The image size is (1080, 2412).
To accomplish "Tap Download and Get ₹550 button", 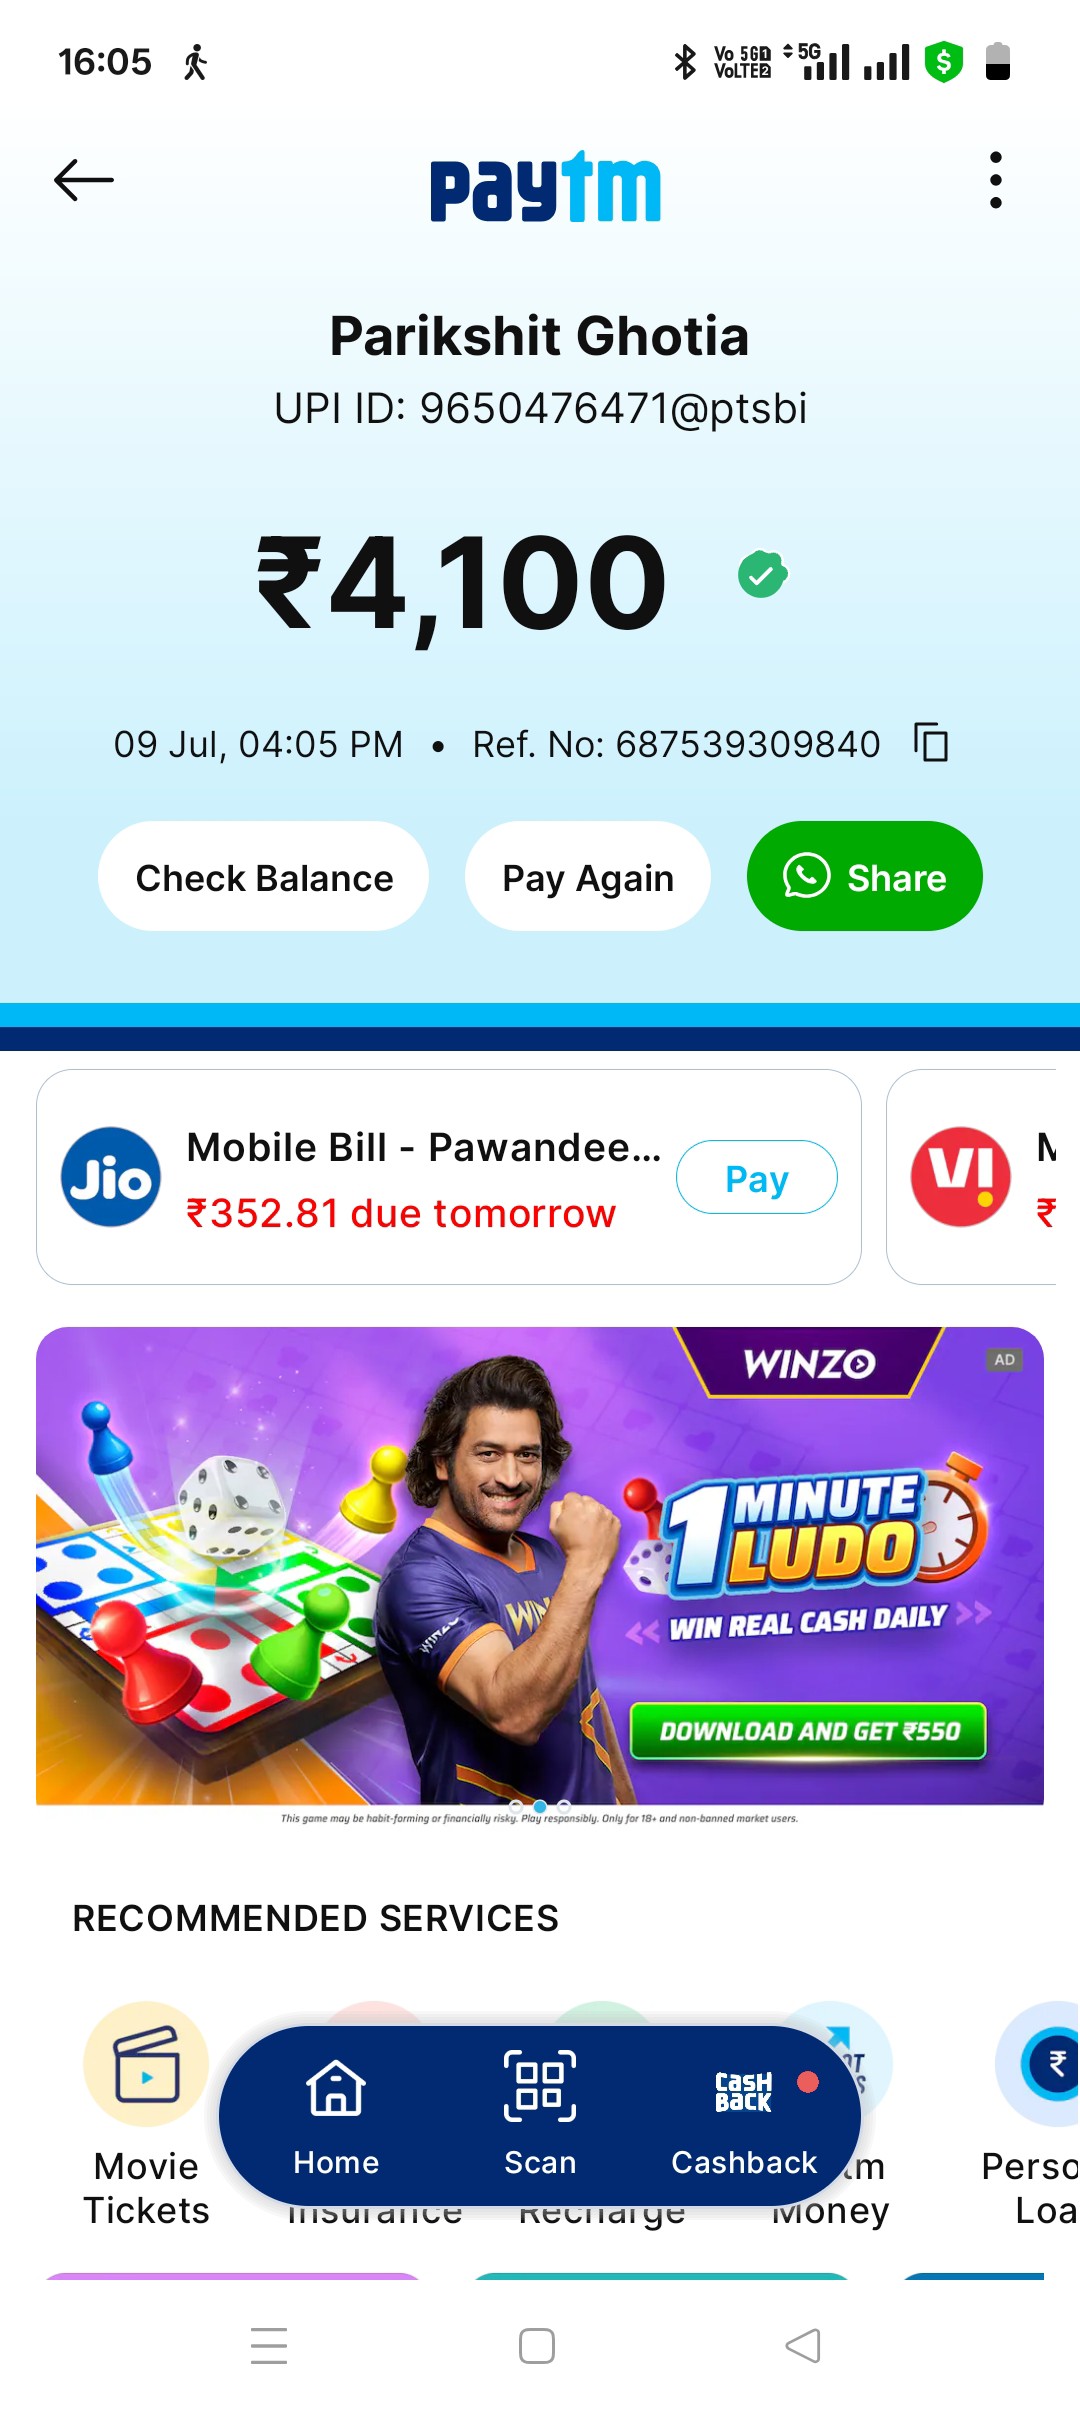I will [808, 1731].
